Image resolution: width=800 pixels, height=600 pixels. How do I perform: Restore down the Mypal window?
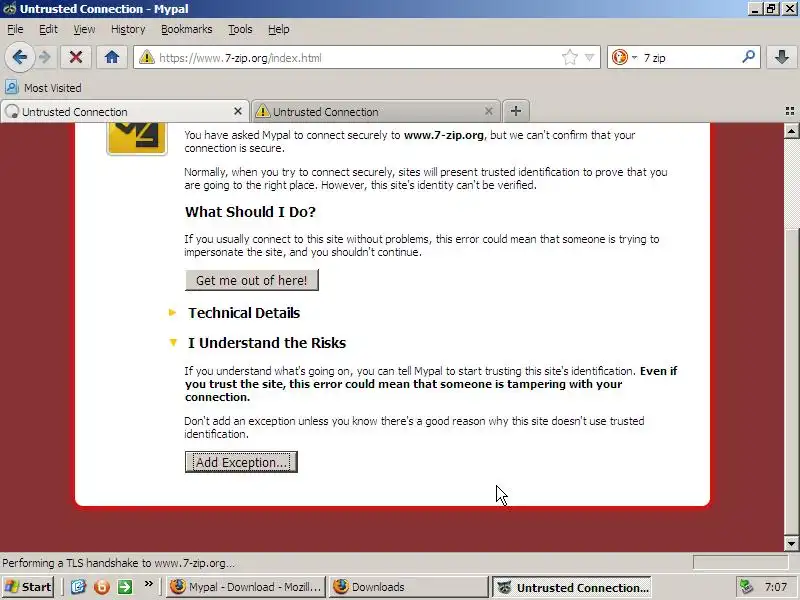pyautogui.click(x=771, y=9)
